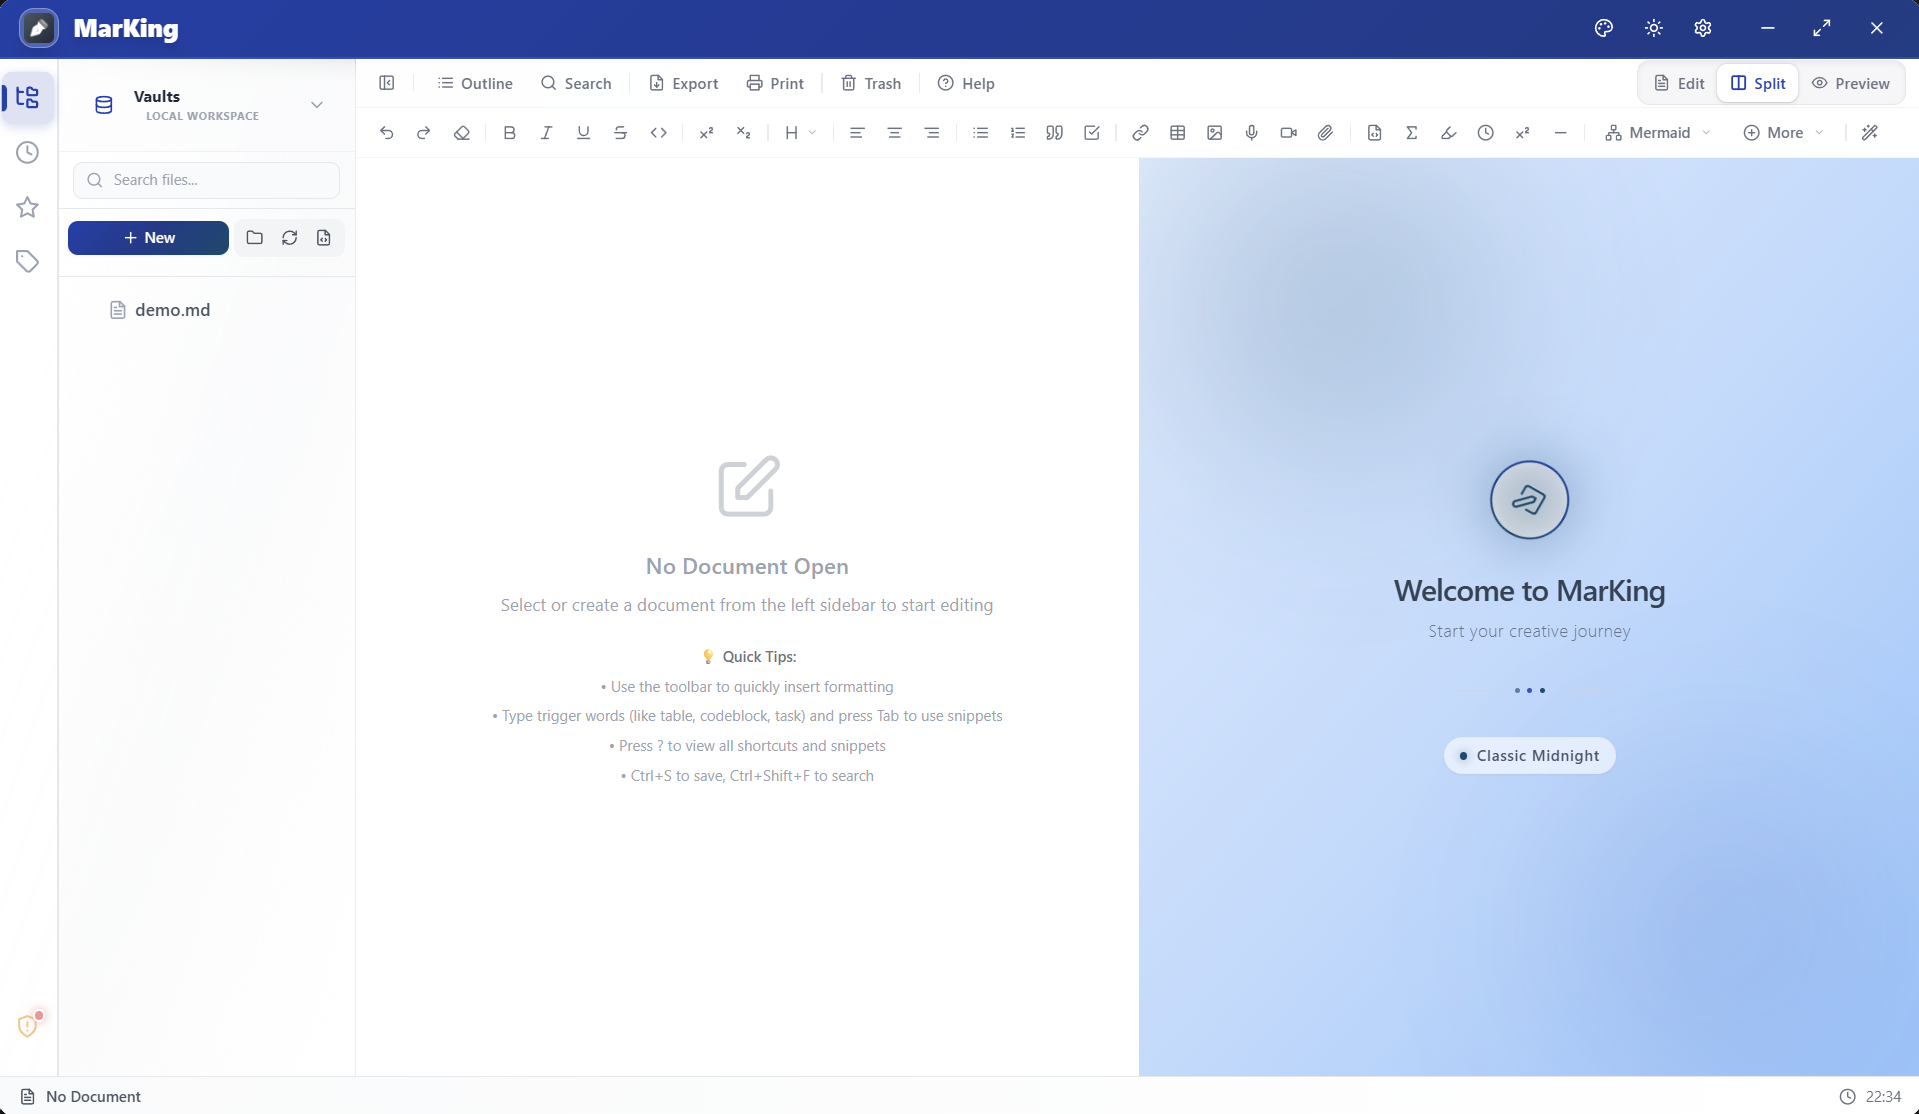
Task: Insert a table into the document
Action: coord(1177,132)
